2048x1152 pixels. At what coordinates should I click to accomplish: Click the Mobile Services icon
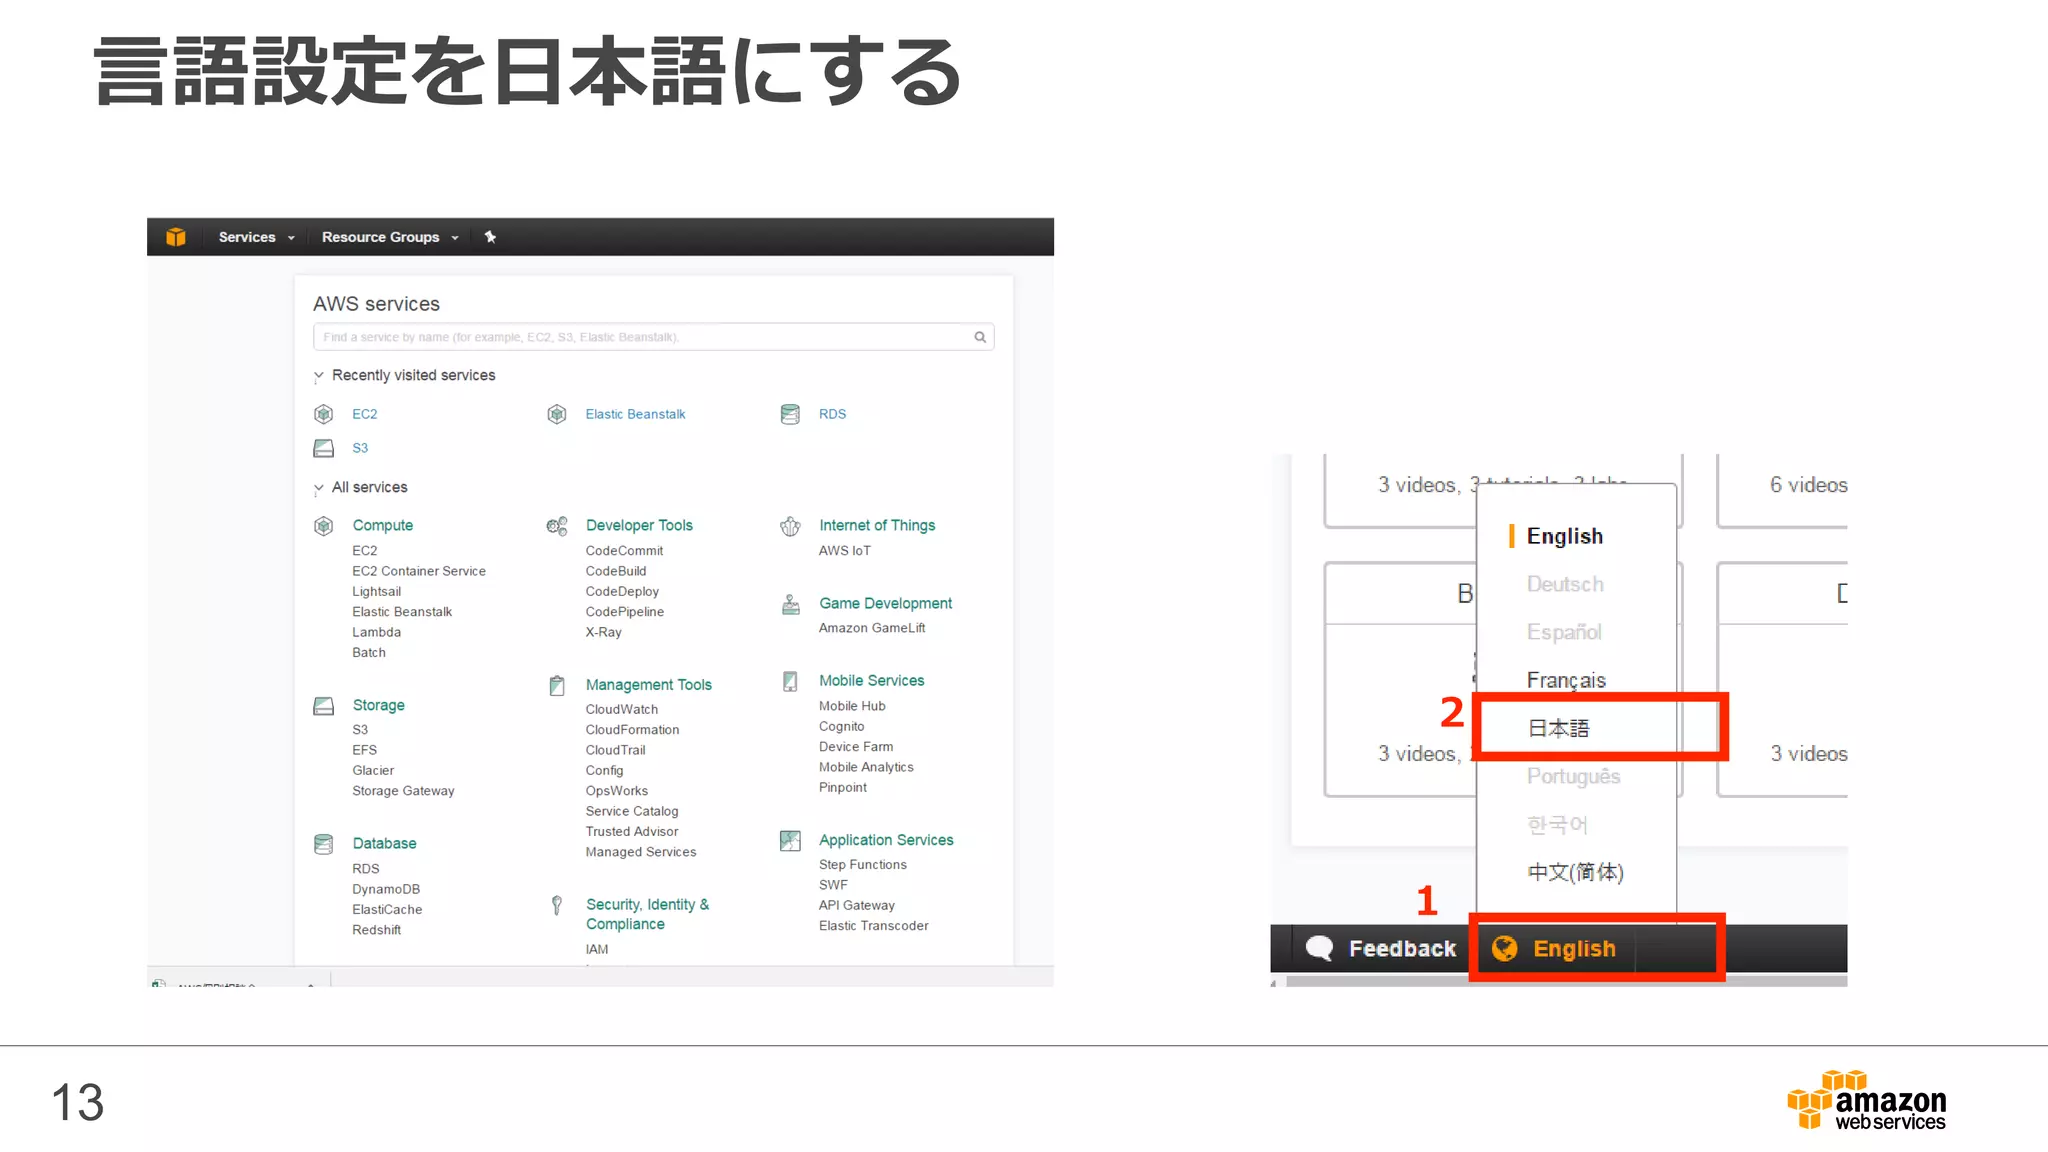tap(790, 681)
